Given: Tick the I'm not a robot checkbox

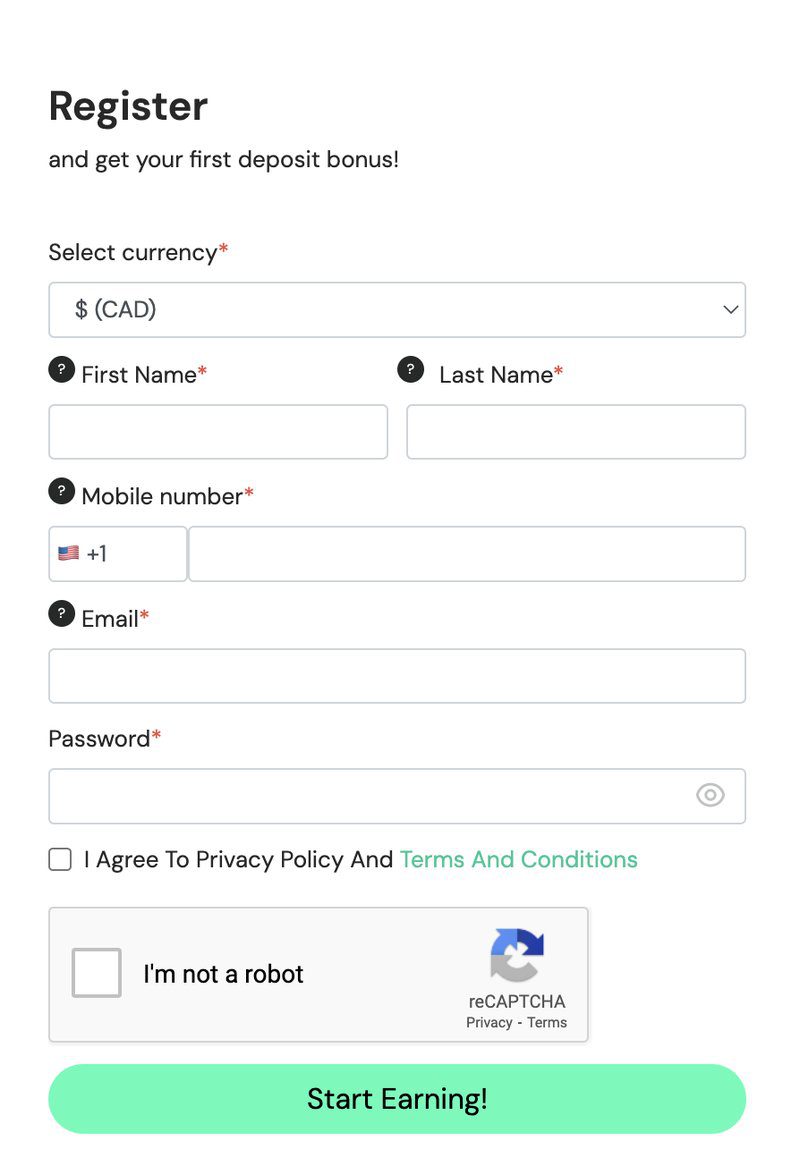Looking at the screenshot, I should pos(97,973).
